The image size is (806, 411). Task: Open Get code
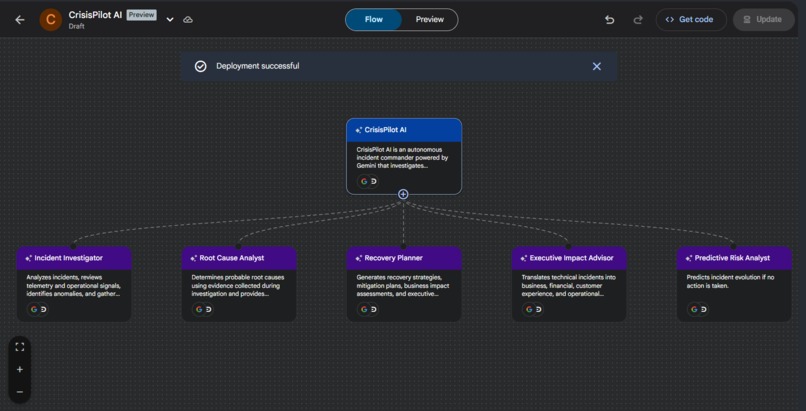pyautogui.click(x=691, y=20)
